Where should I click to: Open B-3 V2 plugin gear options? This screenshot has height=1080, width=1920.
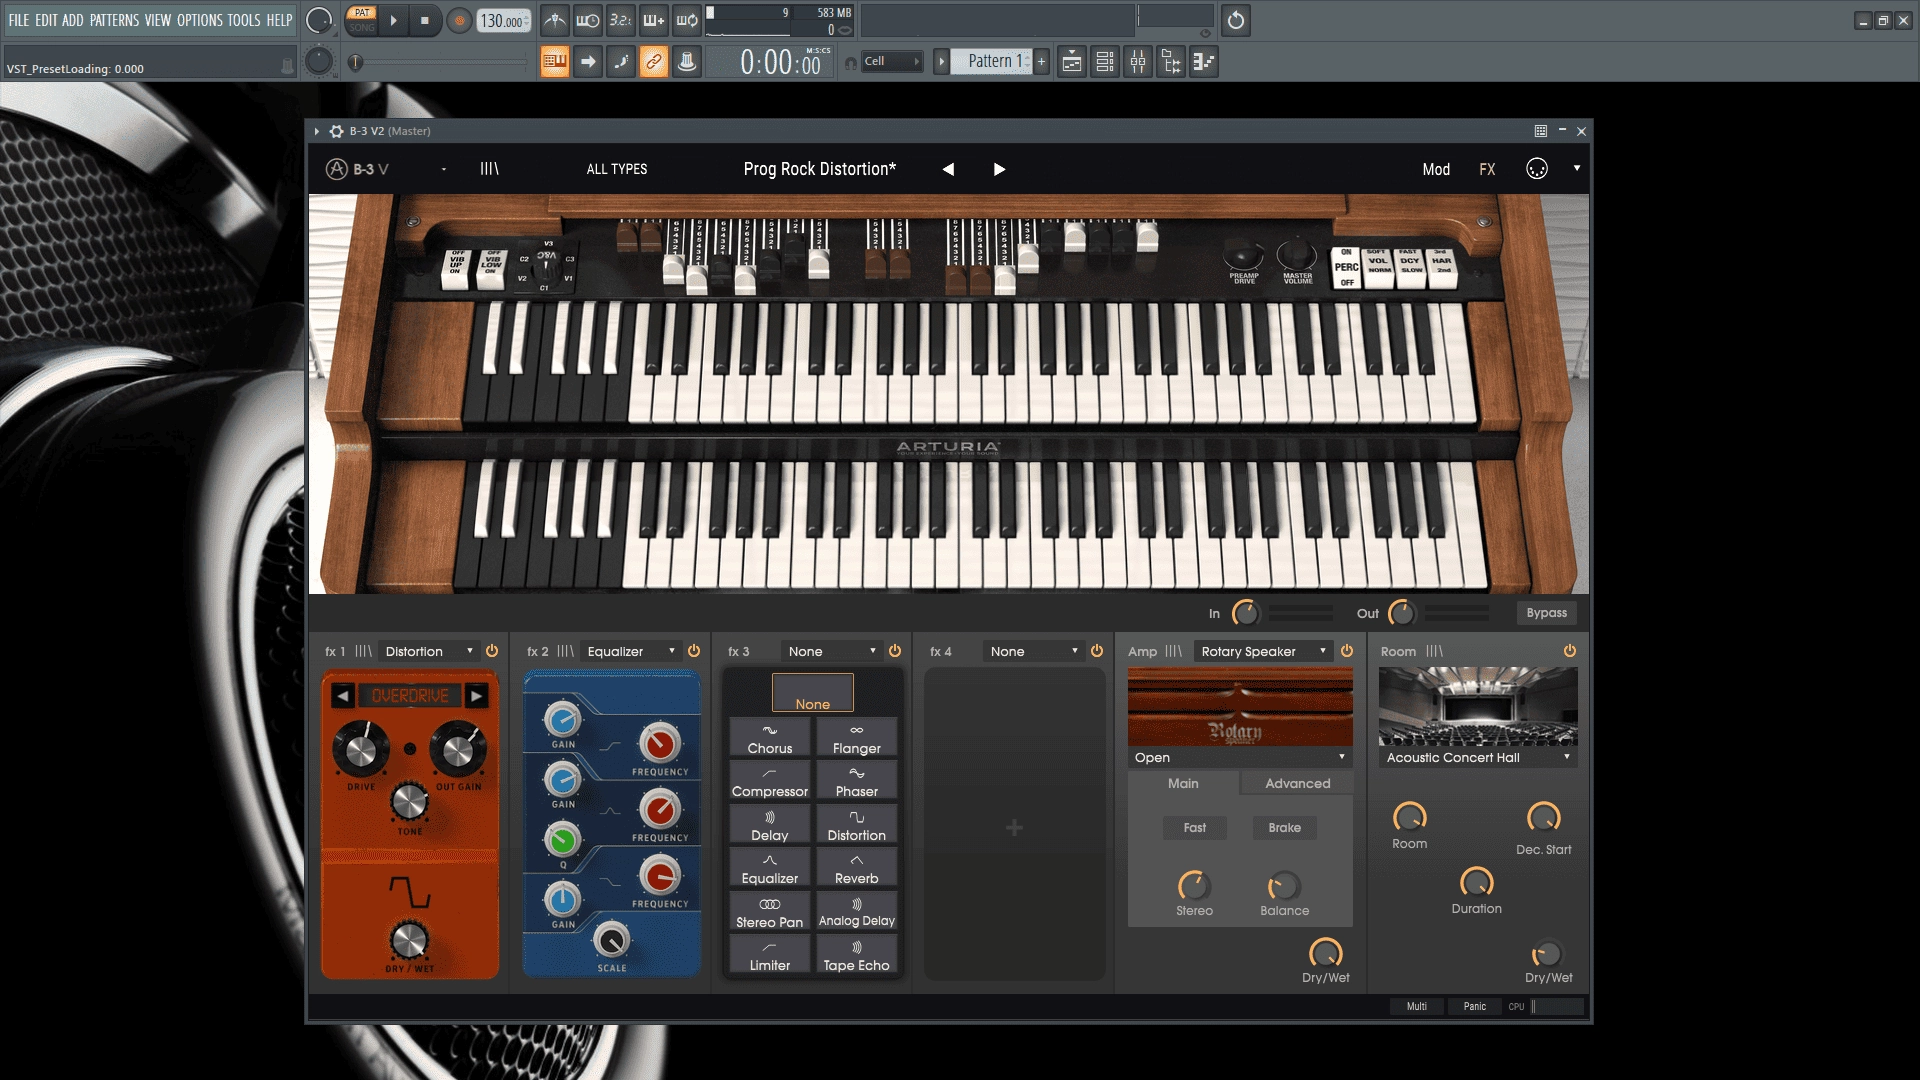click(336, 131)
